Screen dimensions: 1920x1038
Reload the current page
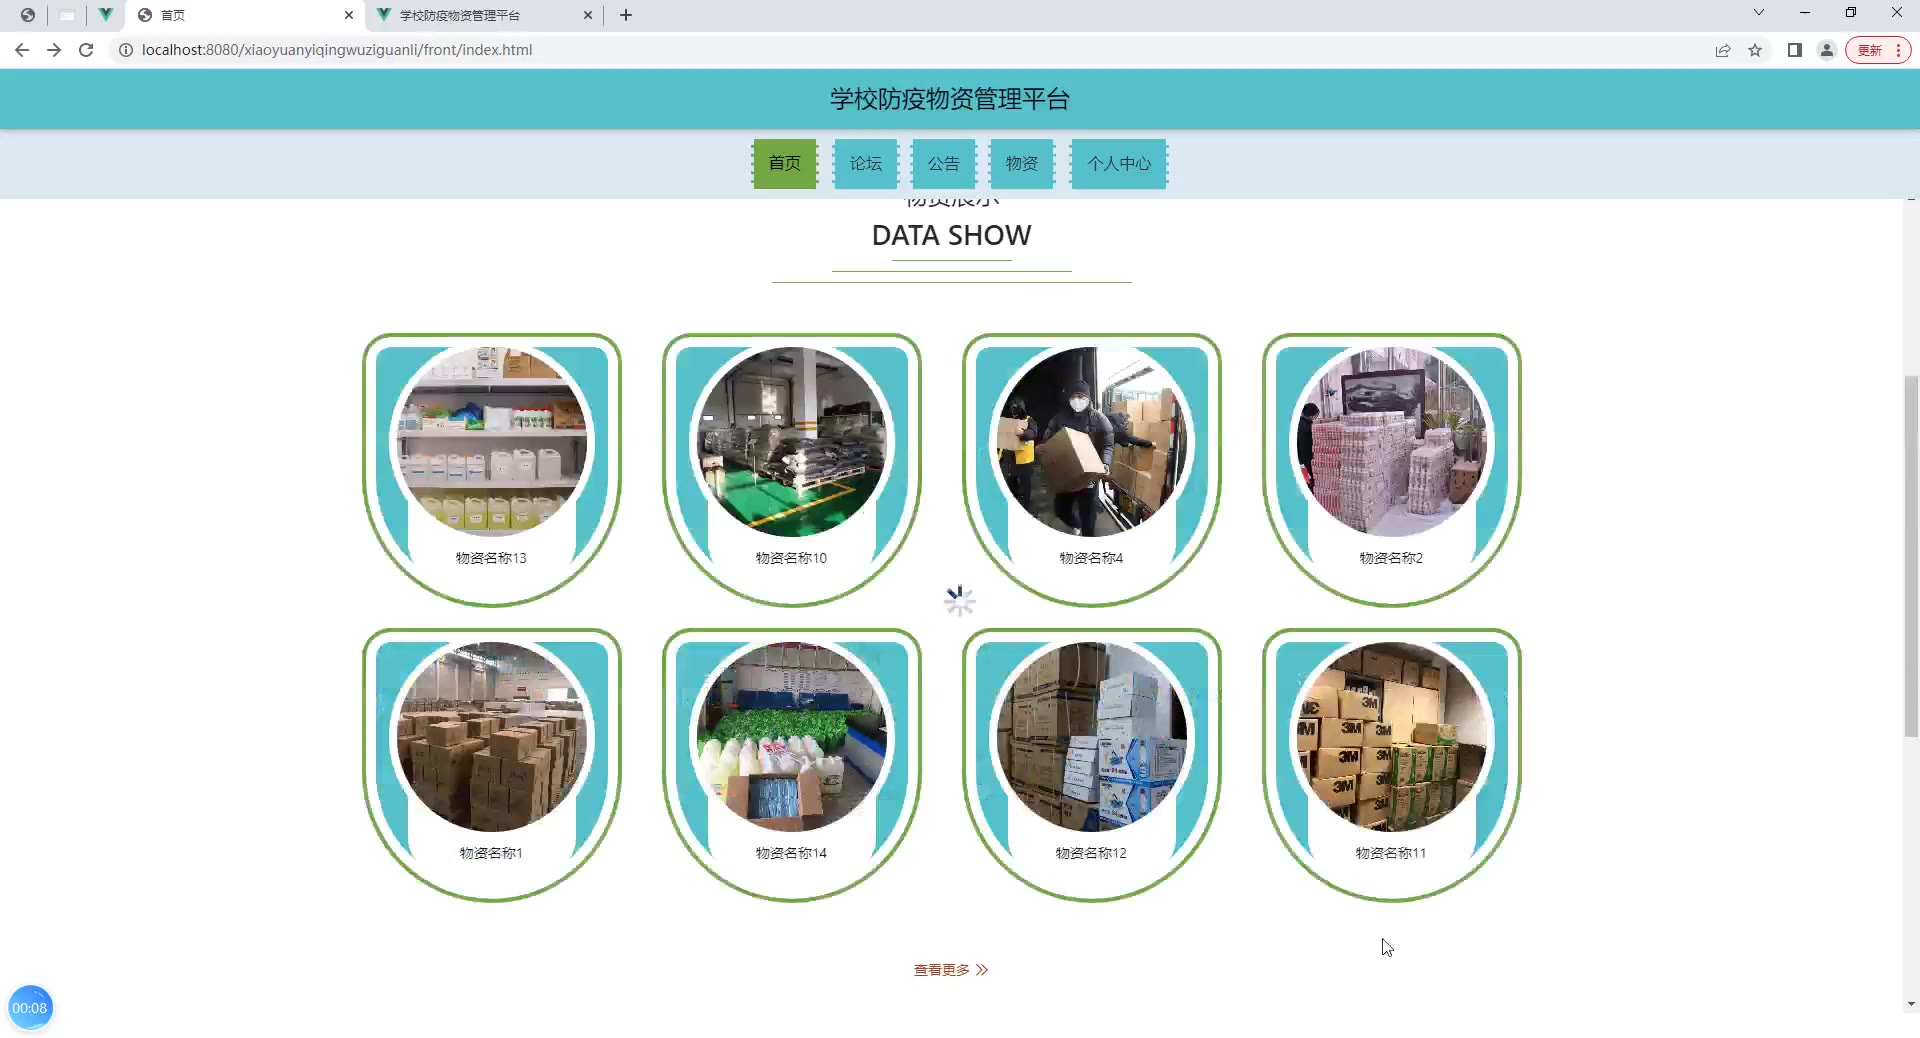pyautogui.click(x=86, y=50)
